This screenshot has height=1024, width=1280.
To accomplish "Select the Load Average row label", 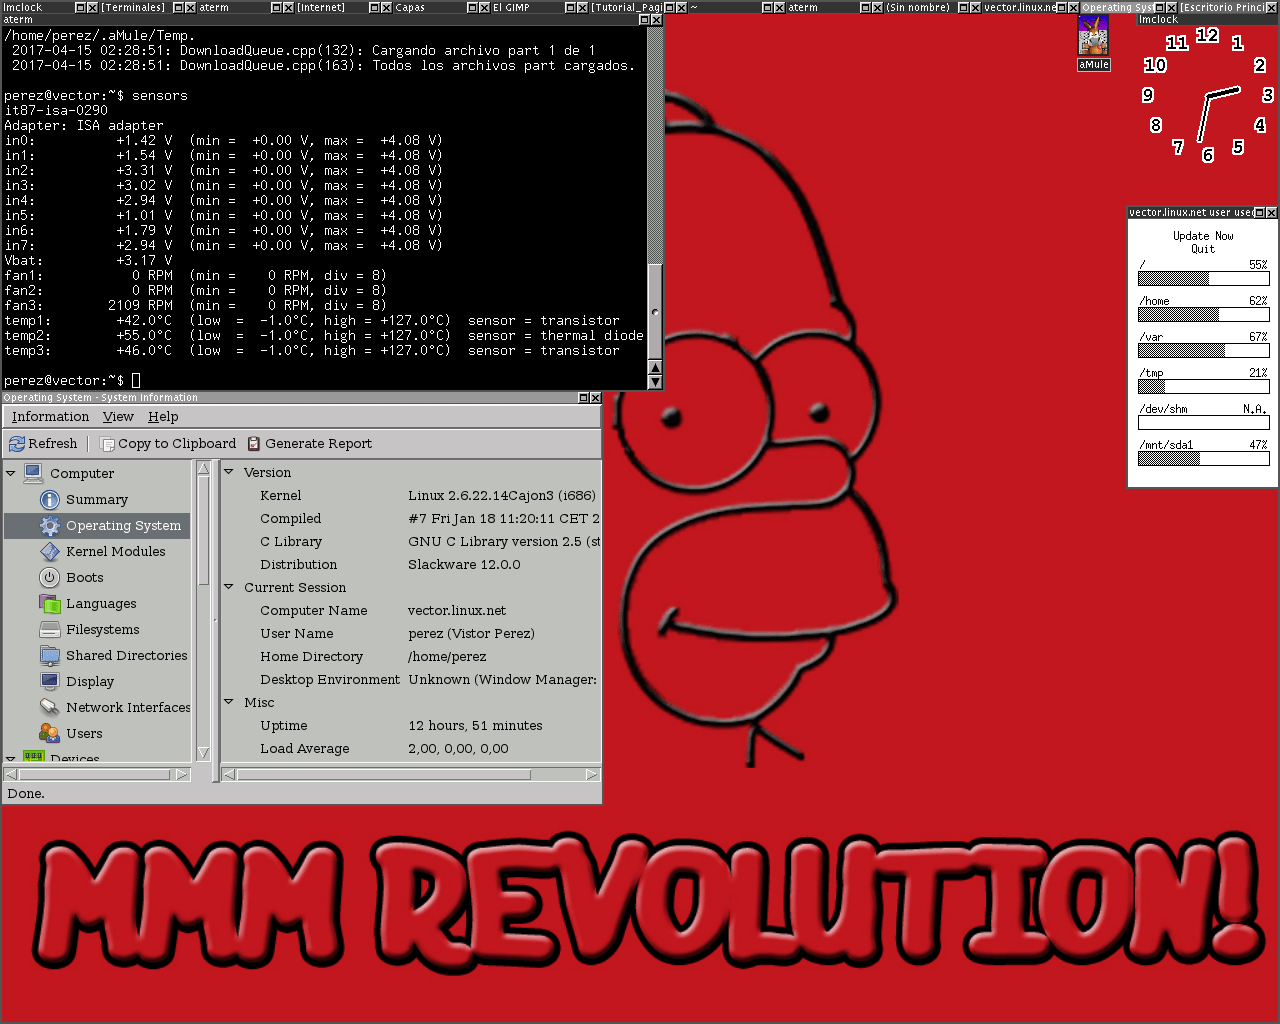I will [305, 748].
